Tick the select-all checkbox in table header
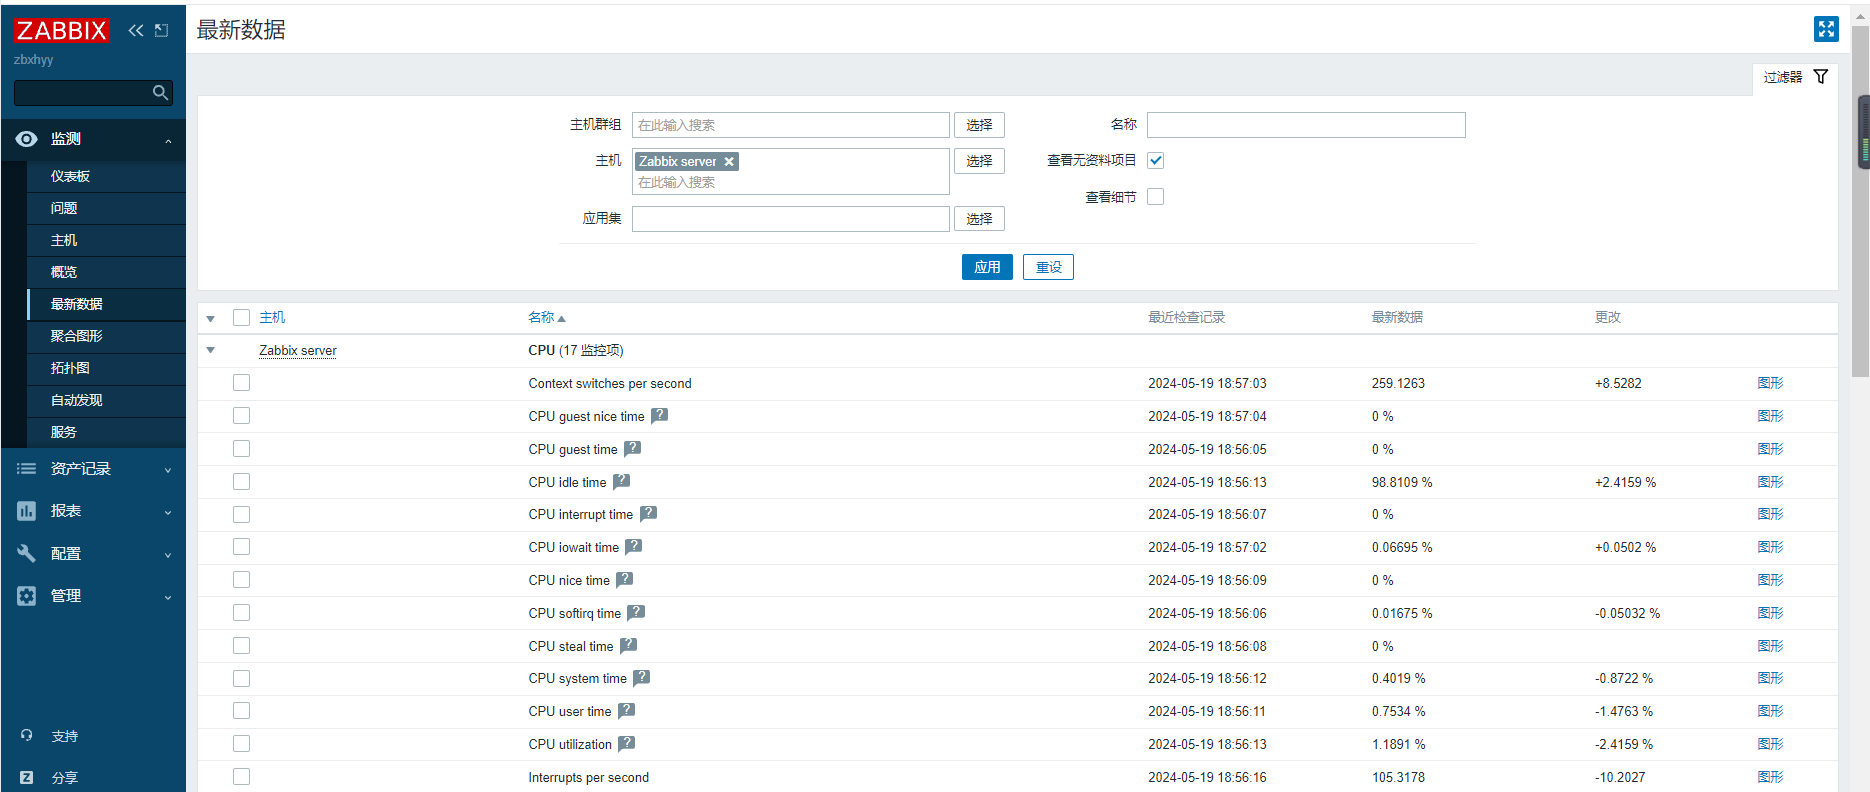Viewport: 1870px width, 792px height. (x=241, y=317)
